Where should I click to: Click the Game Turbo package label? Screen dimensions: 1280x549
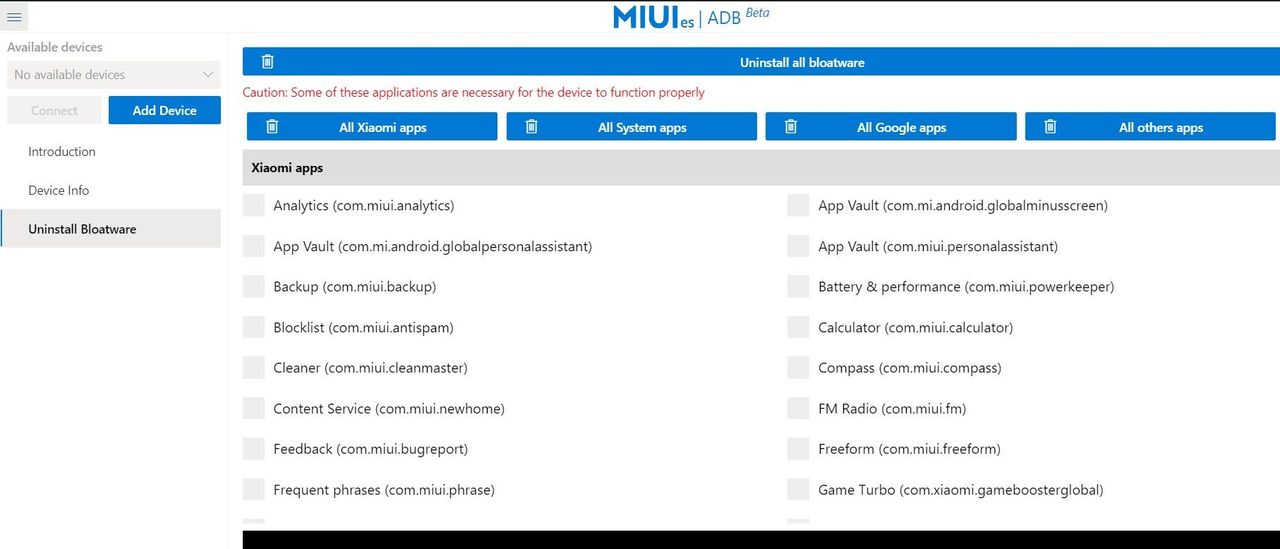(x=961, y=490)
